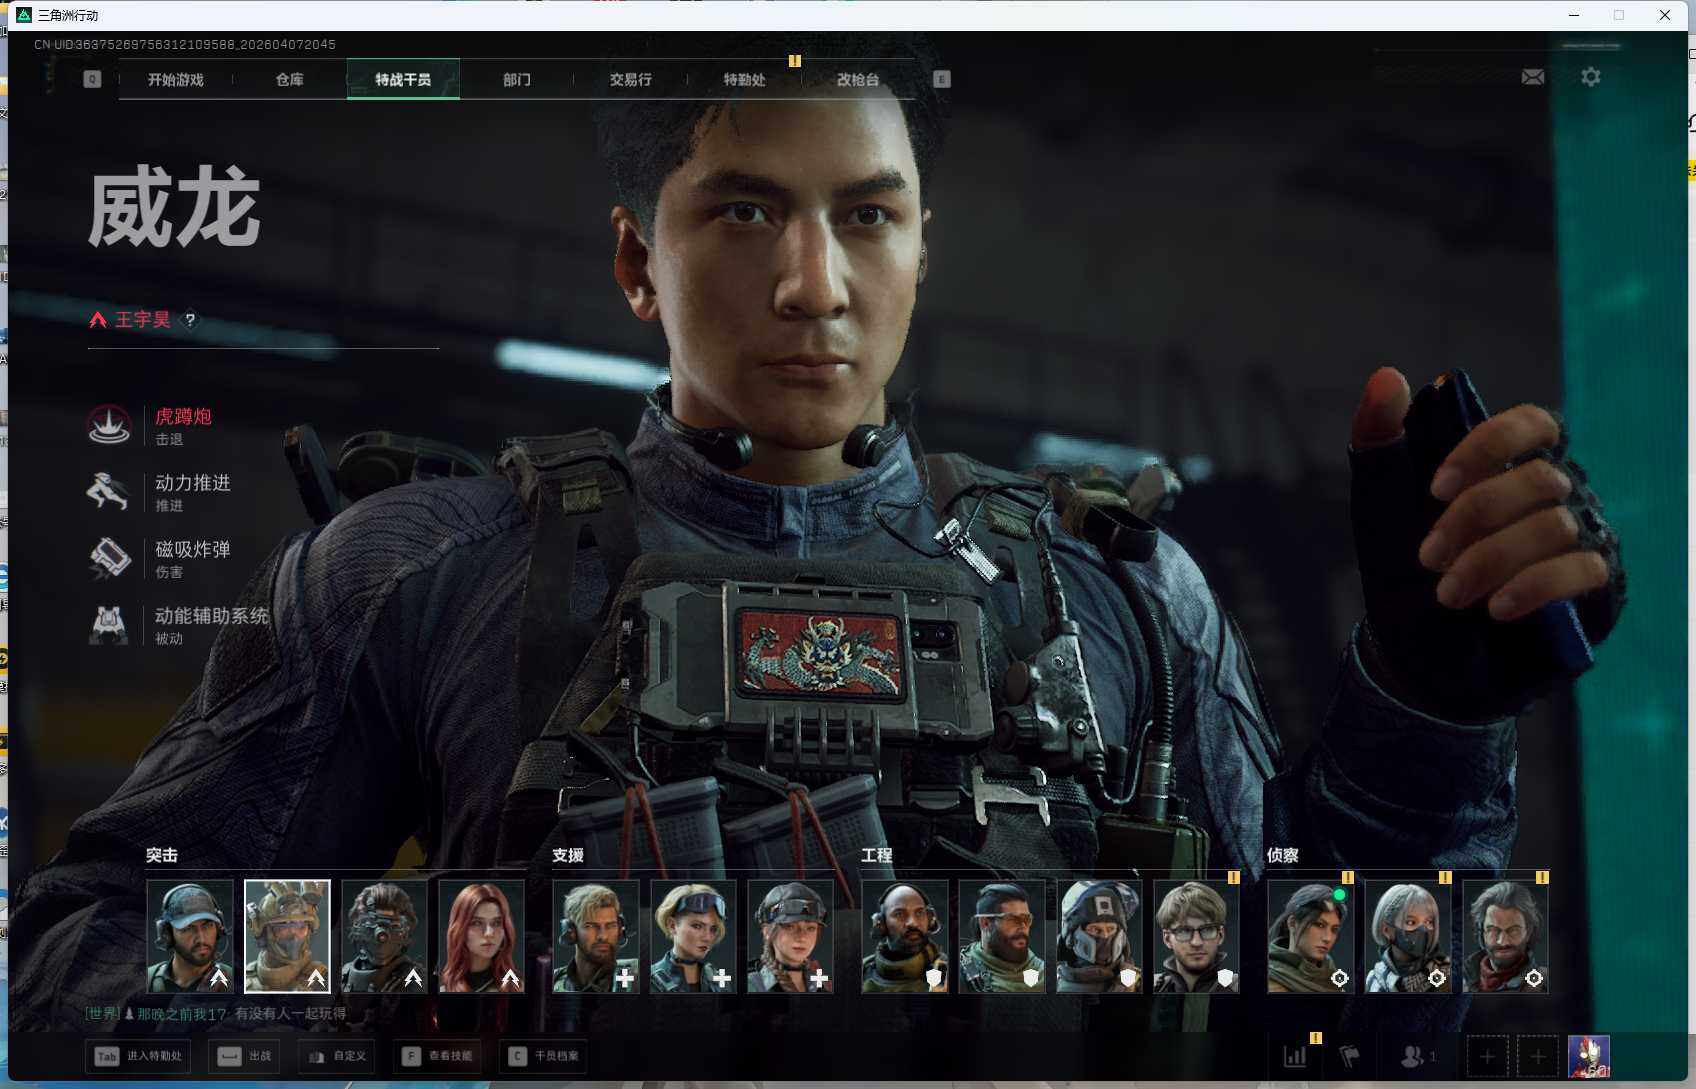
Task: Choose the assault operator with night-vision goggles
Action: pyautogui.click(x=384, y=936)
